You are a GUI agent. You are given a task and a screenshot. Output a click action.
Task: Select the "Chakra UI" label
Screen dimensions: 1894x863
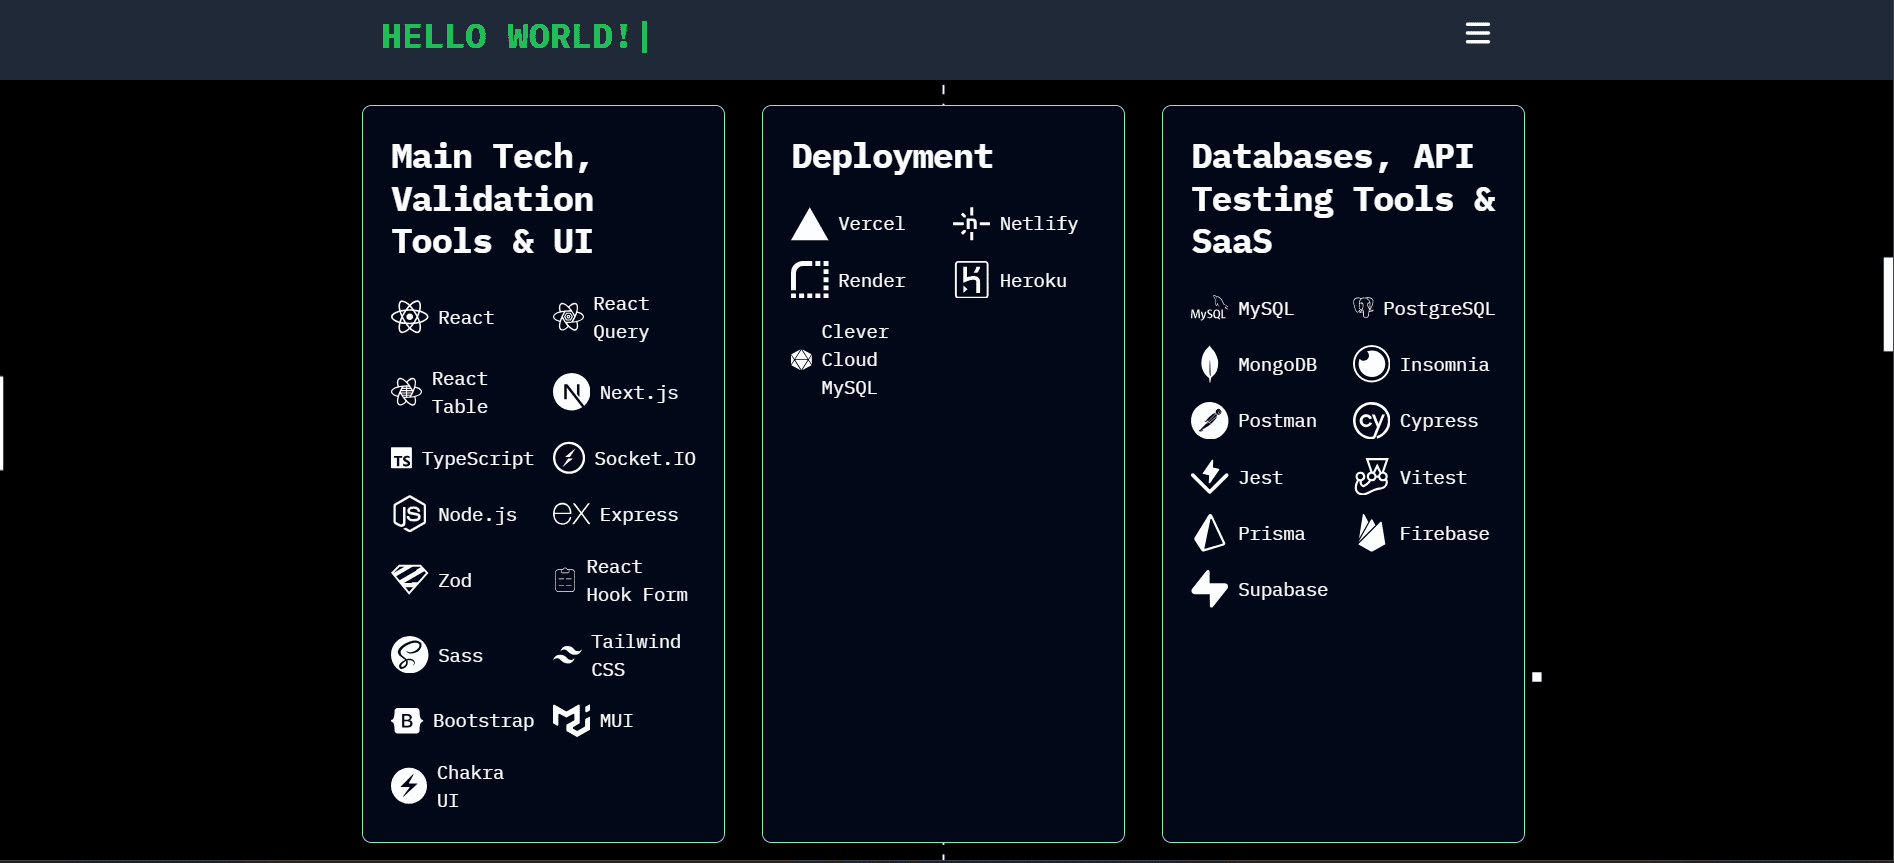pyautogui.click(x=470, y=786)
